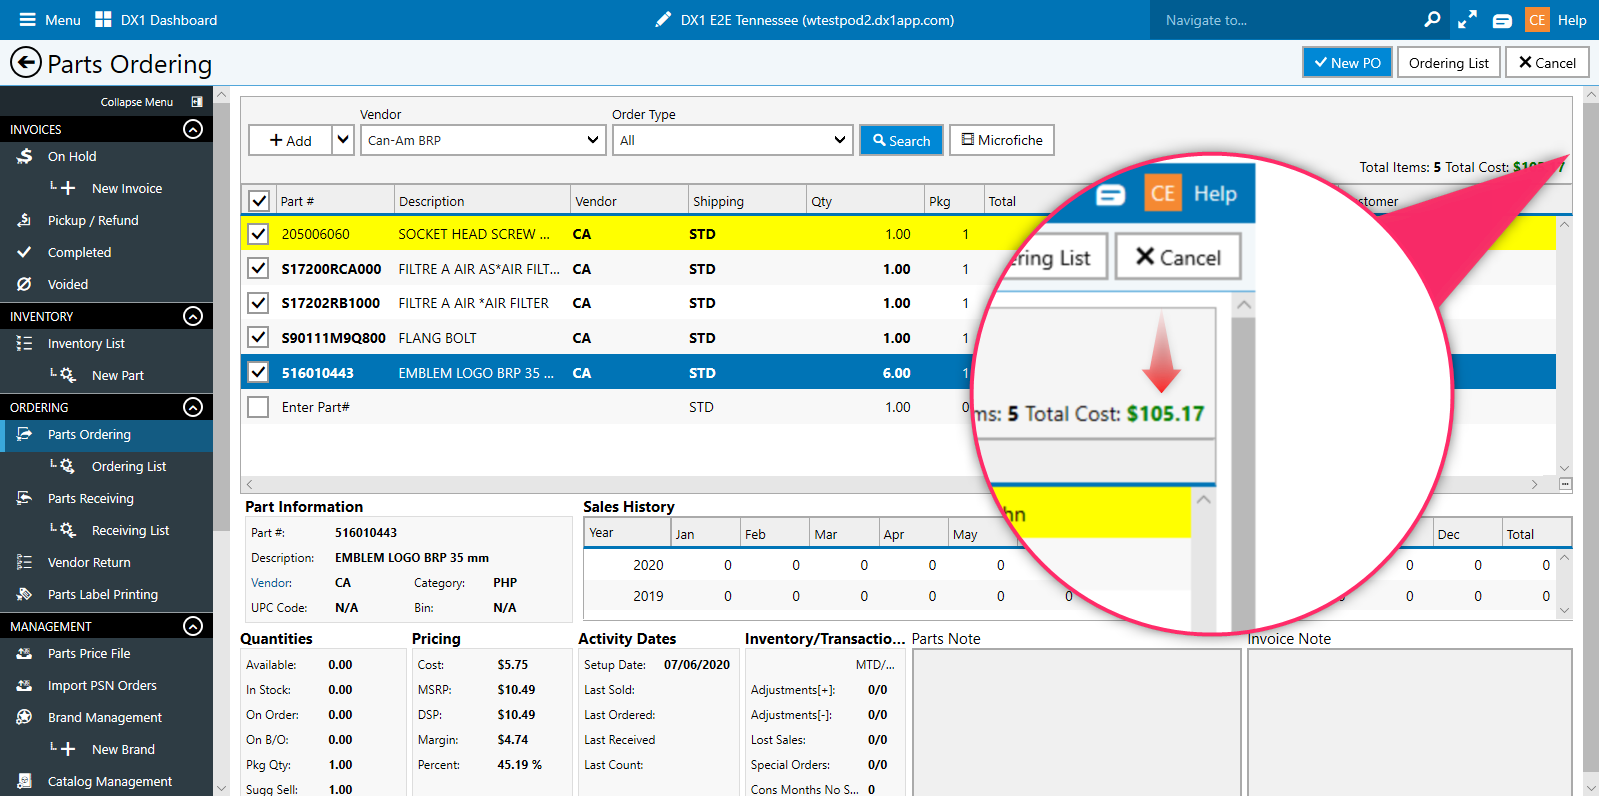This screenshot has height=796, width=1599.
Task: Open Import PSN Orders
Action: [102, 685]
